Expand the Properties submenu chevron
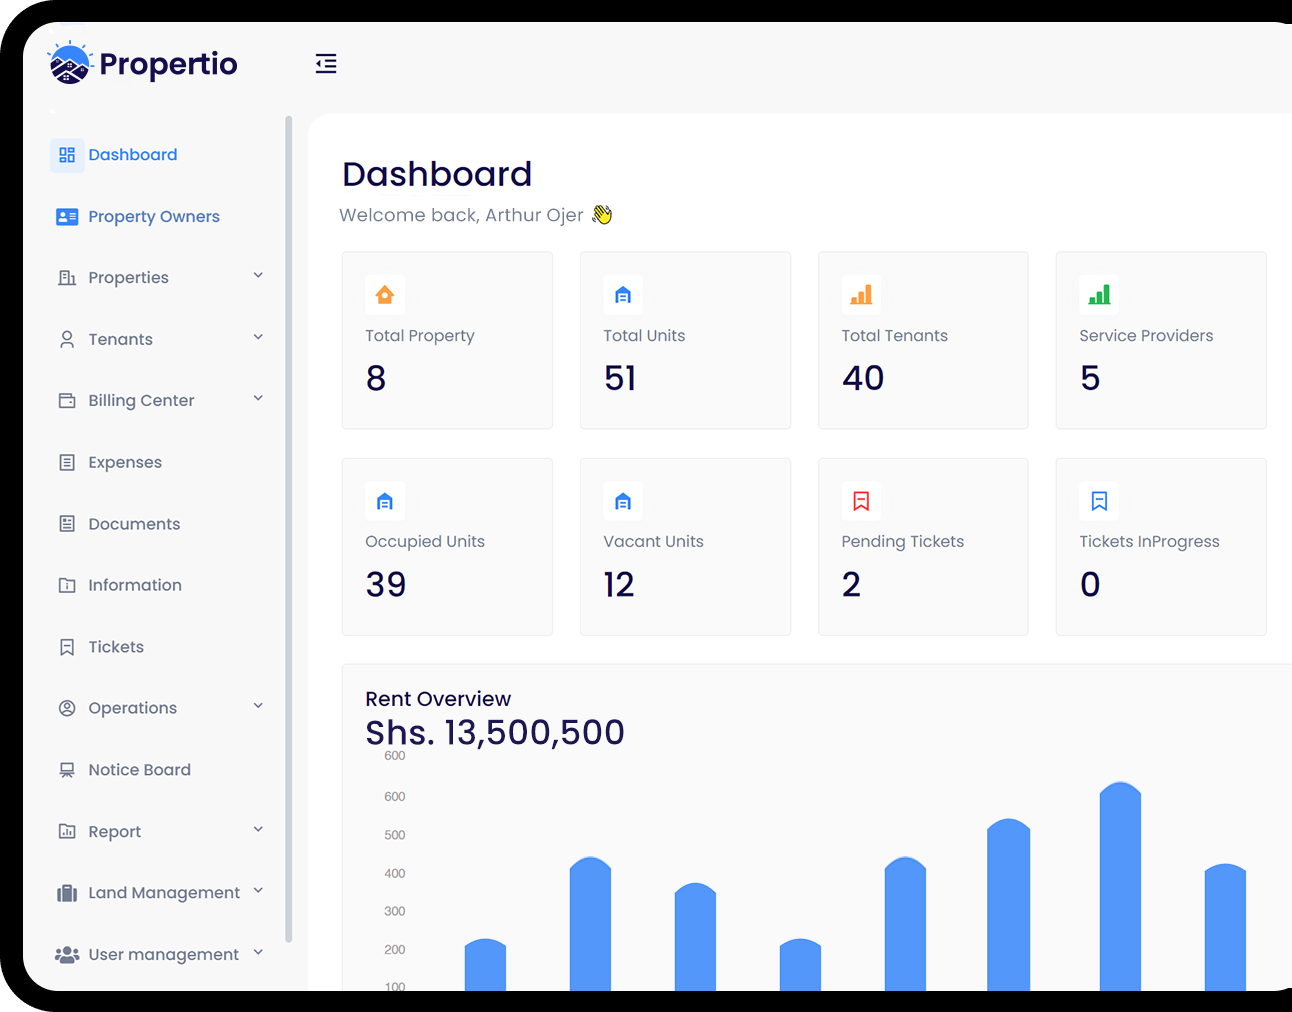 [258, 276]
